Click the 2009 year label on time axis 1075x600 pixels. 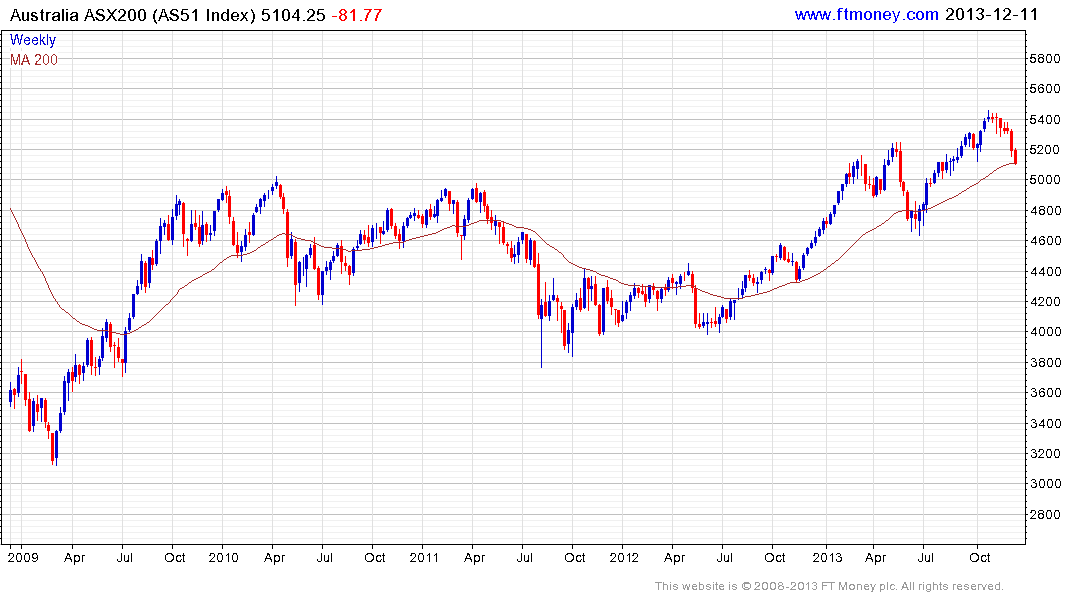tap(23, 557)
